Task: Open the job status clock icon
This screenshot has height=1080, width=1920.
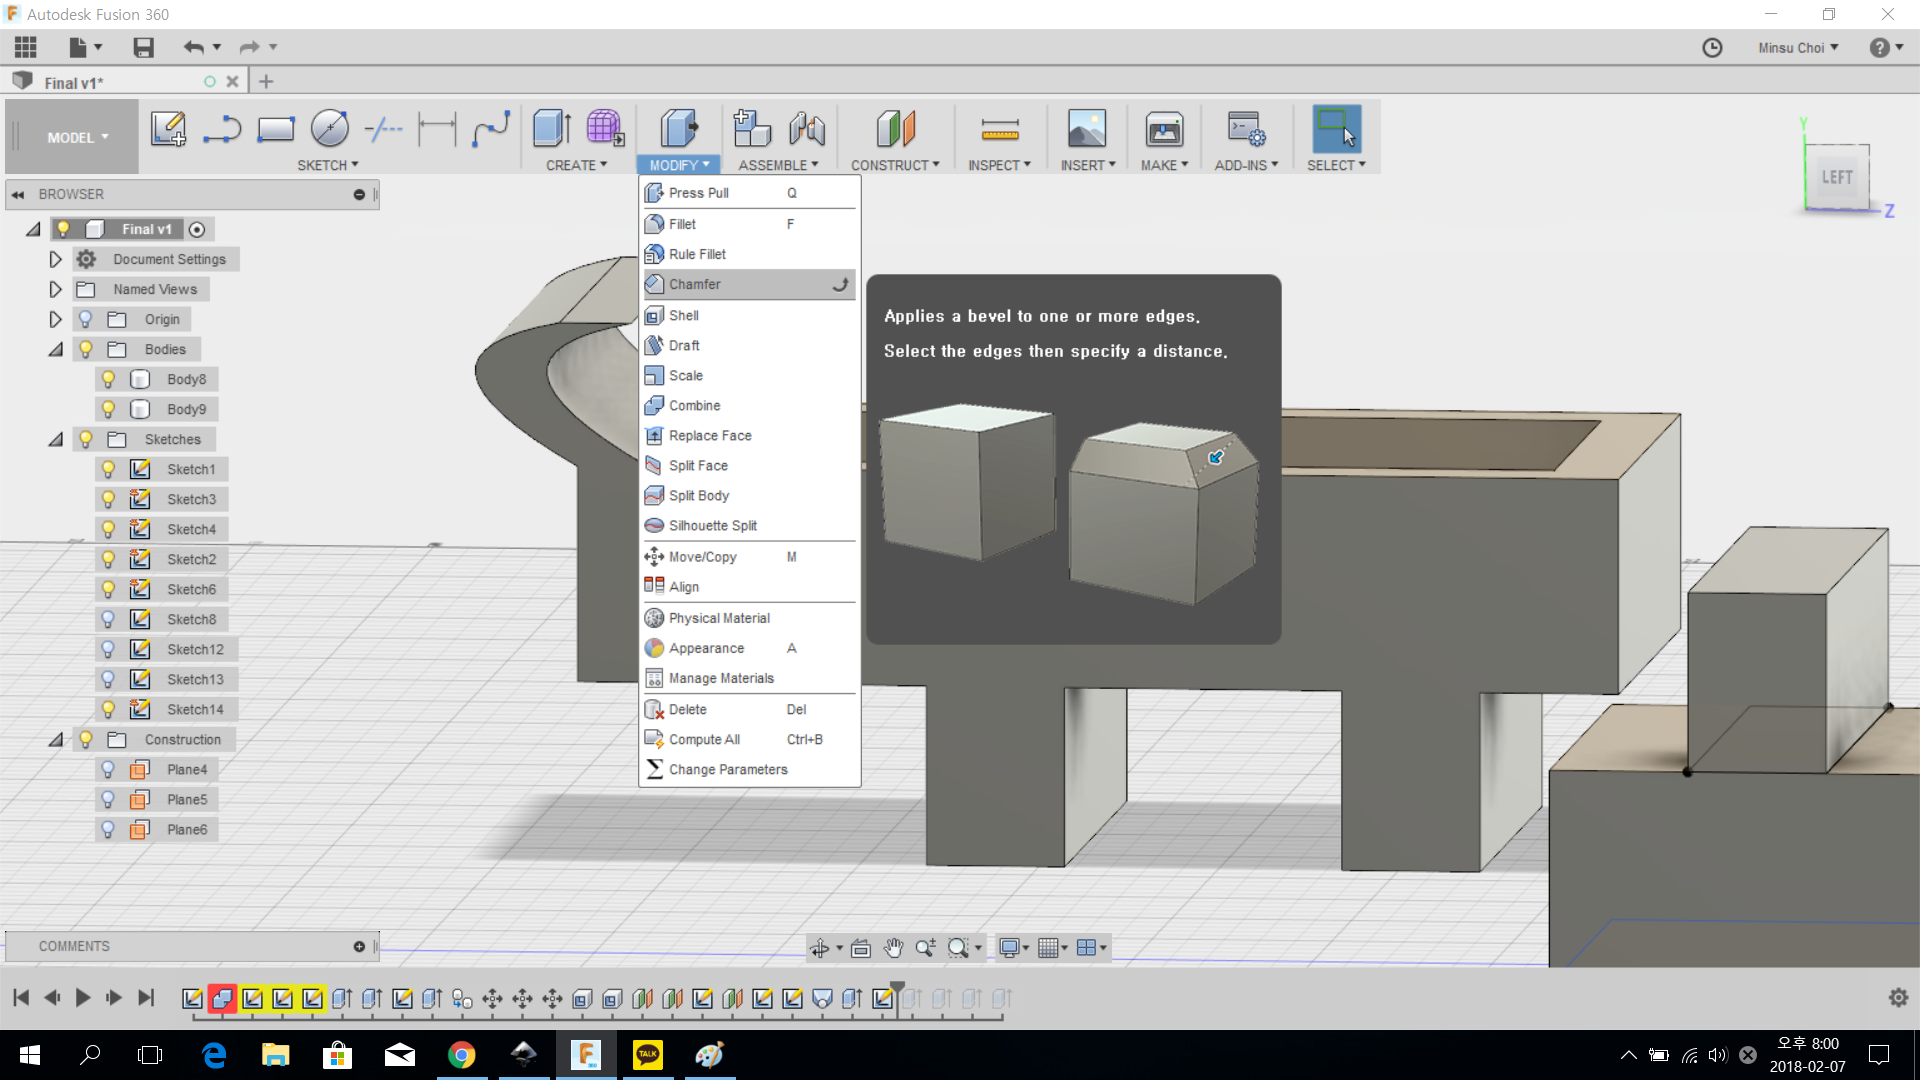Action: tap(1712, 48)
